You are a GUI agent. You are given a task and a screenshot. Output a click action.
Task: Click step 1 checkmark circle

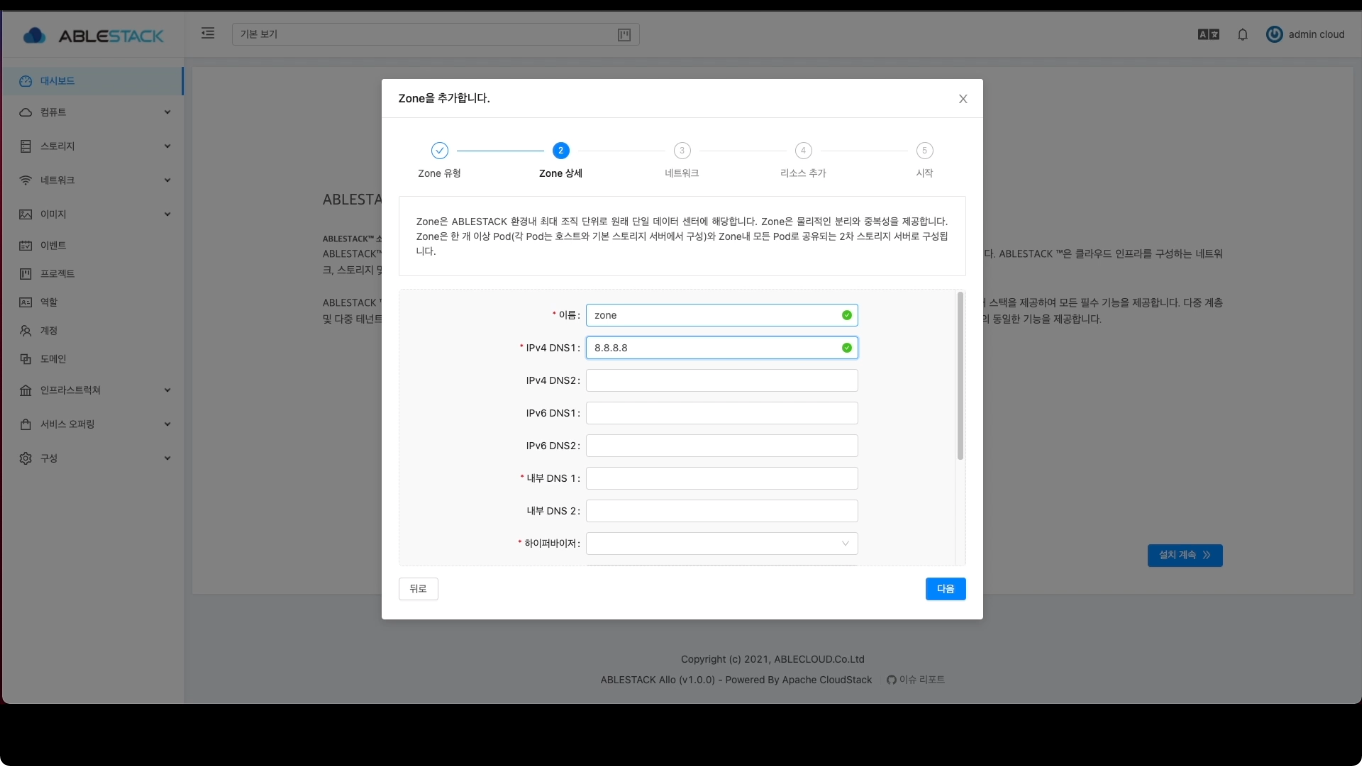(440, 150)
